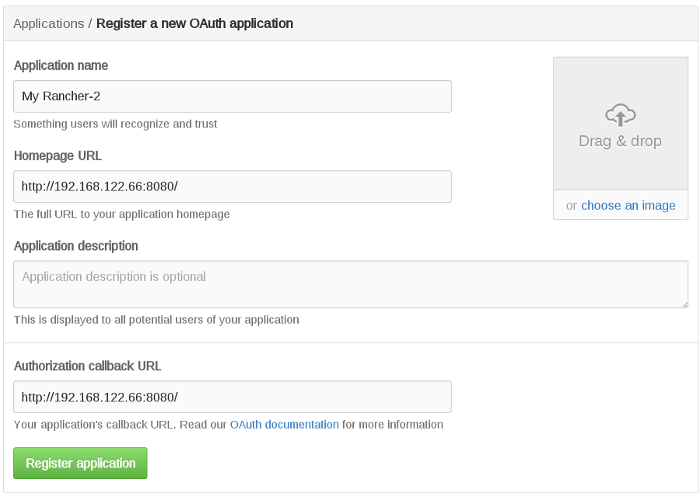Click the hint about display to all potential users
Image resolution: width=700 pixels, height=497 pixels.
pyautogui.click(x=156, y=320)
